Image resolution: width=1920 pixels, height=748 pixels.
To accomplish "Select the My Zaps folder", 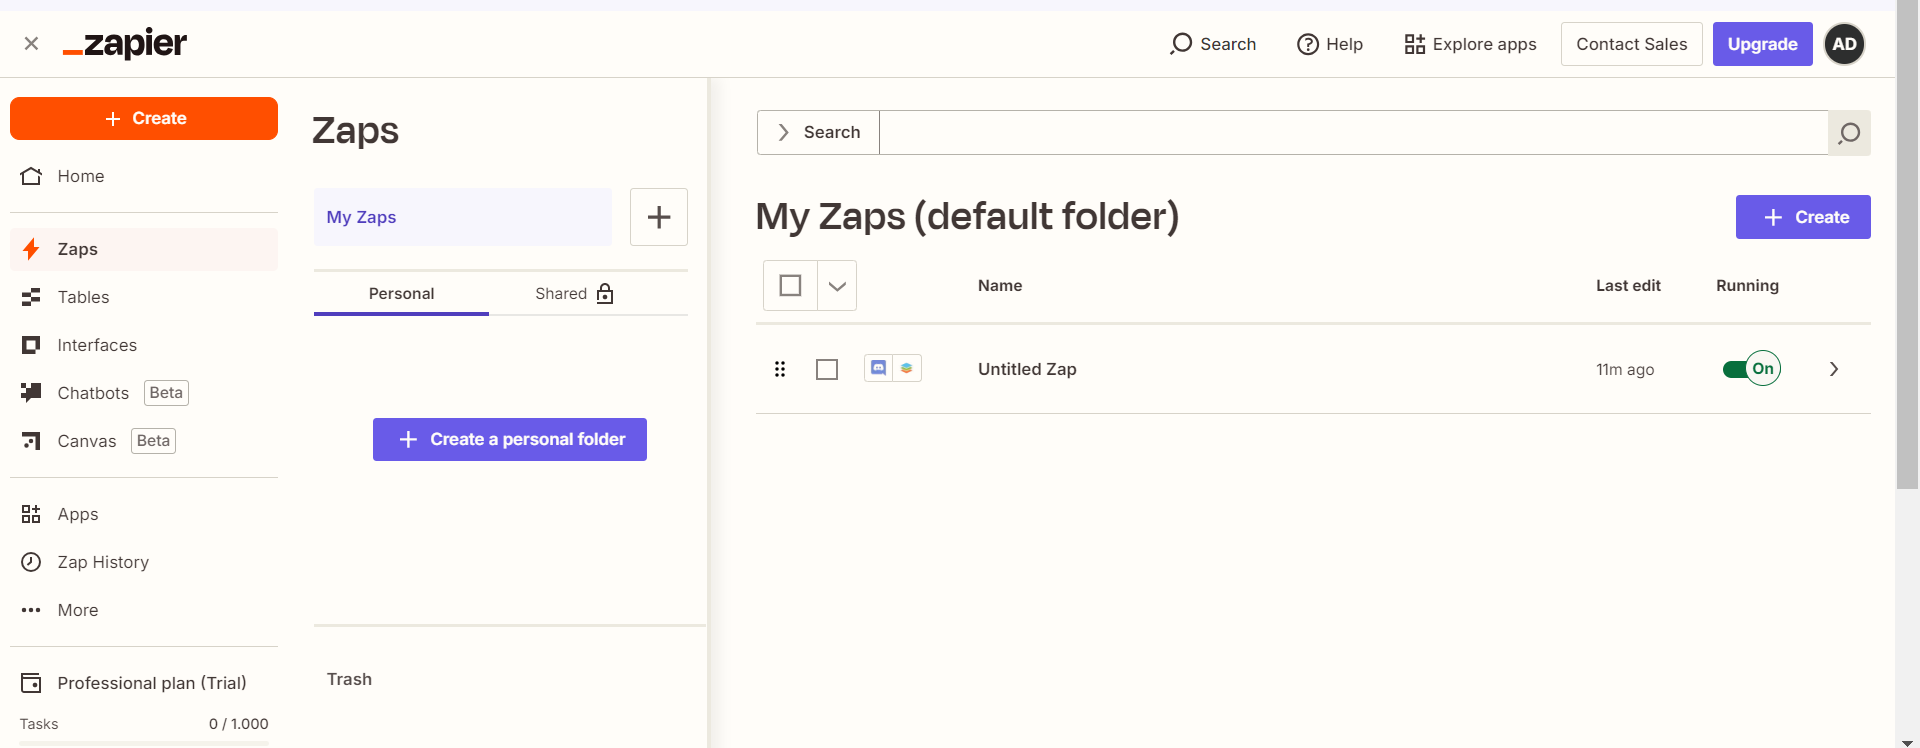I will pos(463,217).
